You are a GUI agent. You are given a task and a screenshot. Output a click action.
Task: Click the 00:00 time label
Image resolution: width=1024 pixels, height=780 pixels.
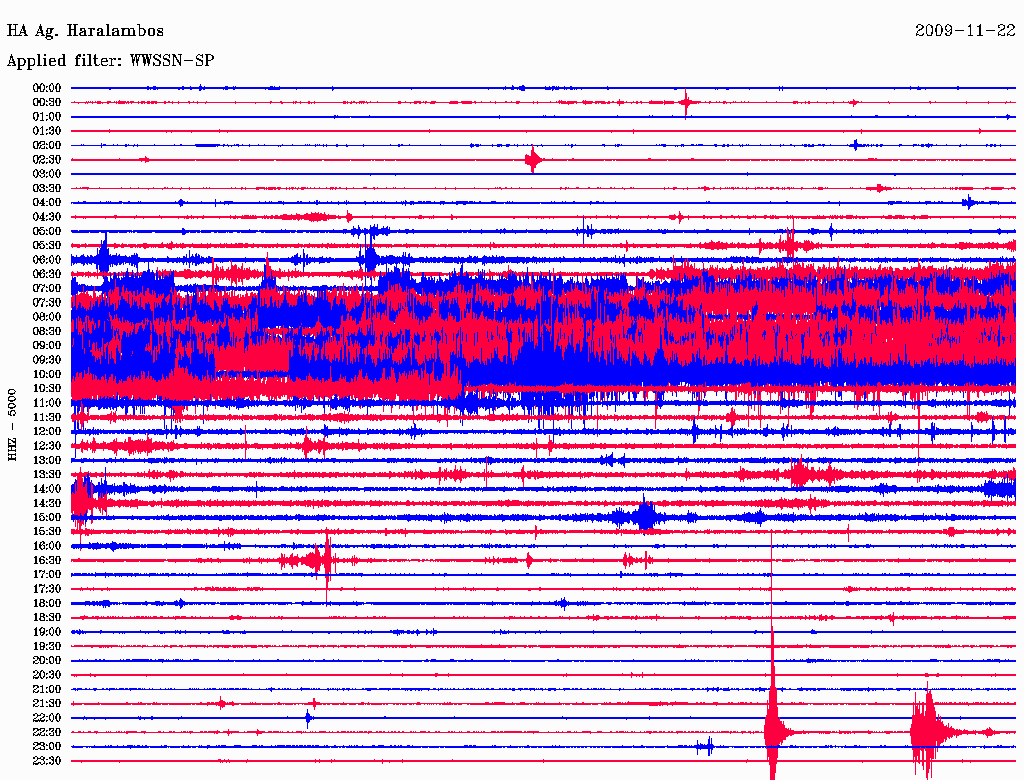point(47,88)
